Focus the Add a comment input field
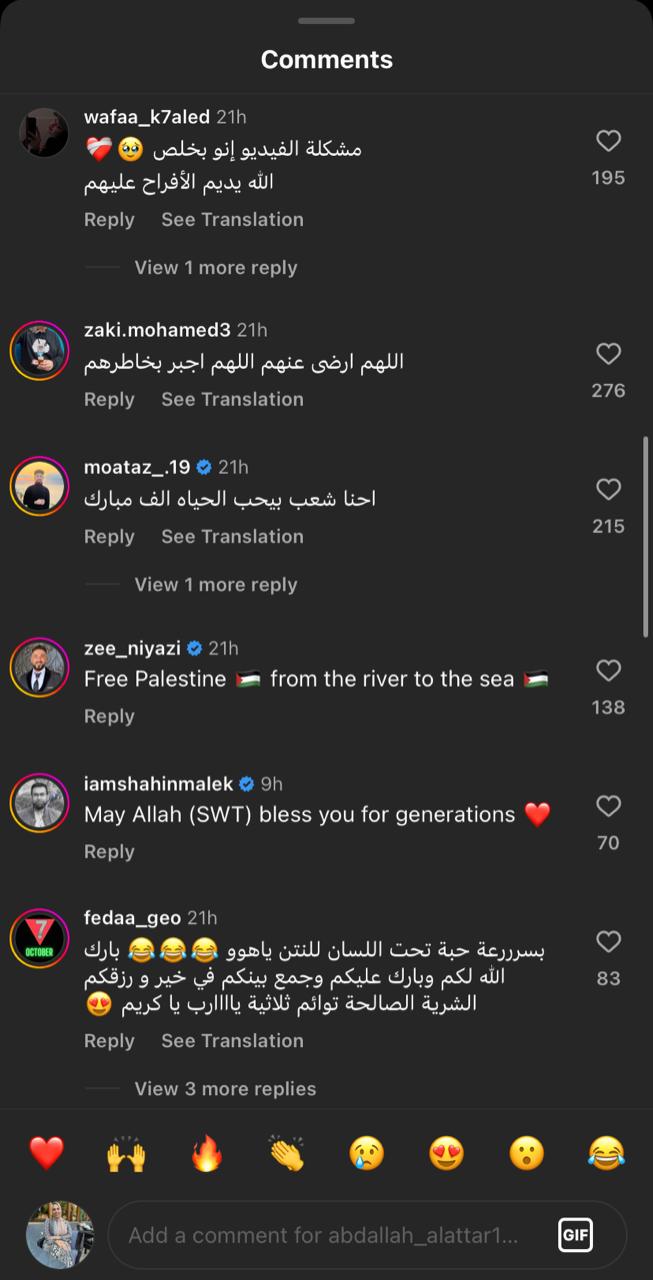The width and height of the screenshot is (653, 1280). [x=323, y=1235]
